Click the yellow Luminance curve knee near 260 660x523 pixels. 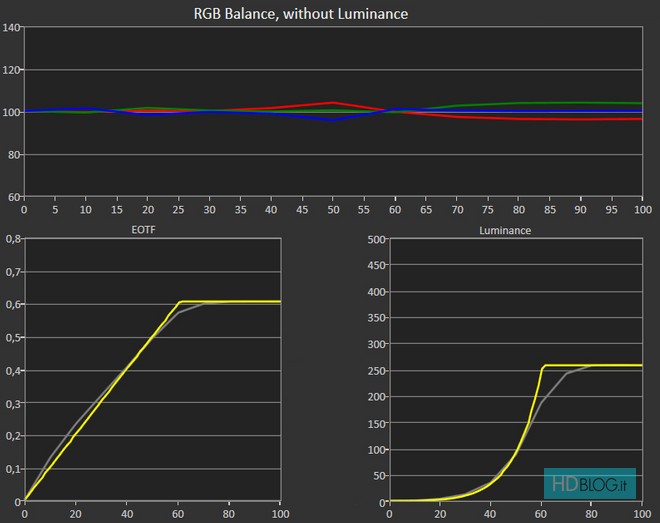click(545, 366)
